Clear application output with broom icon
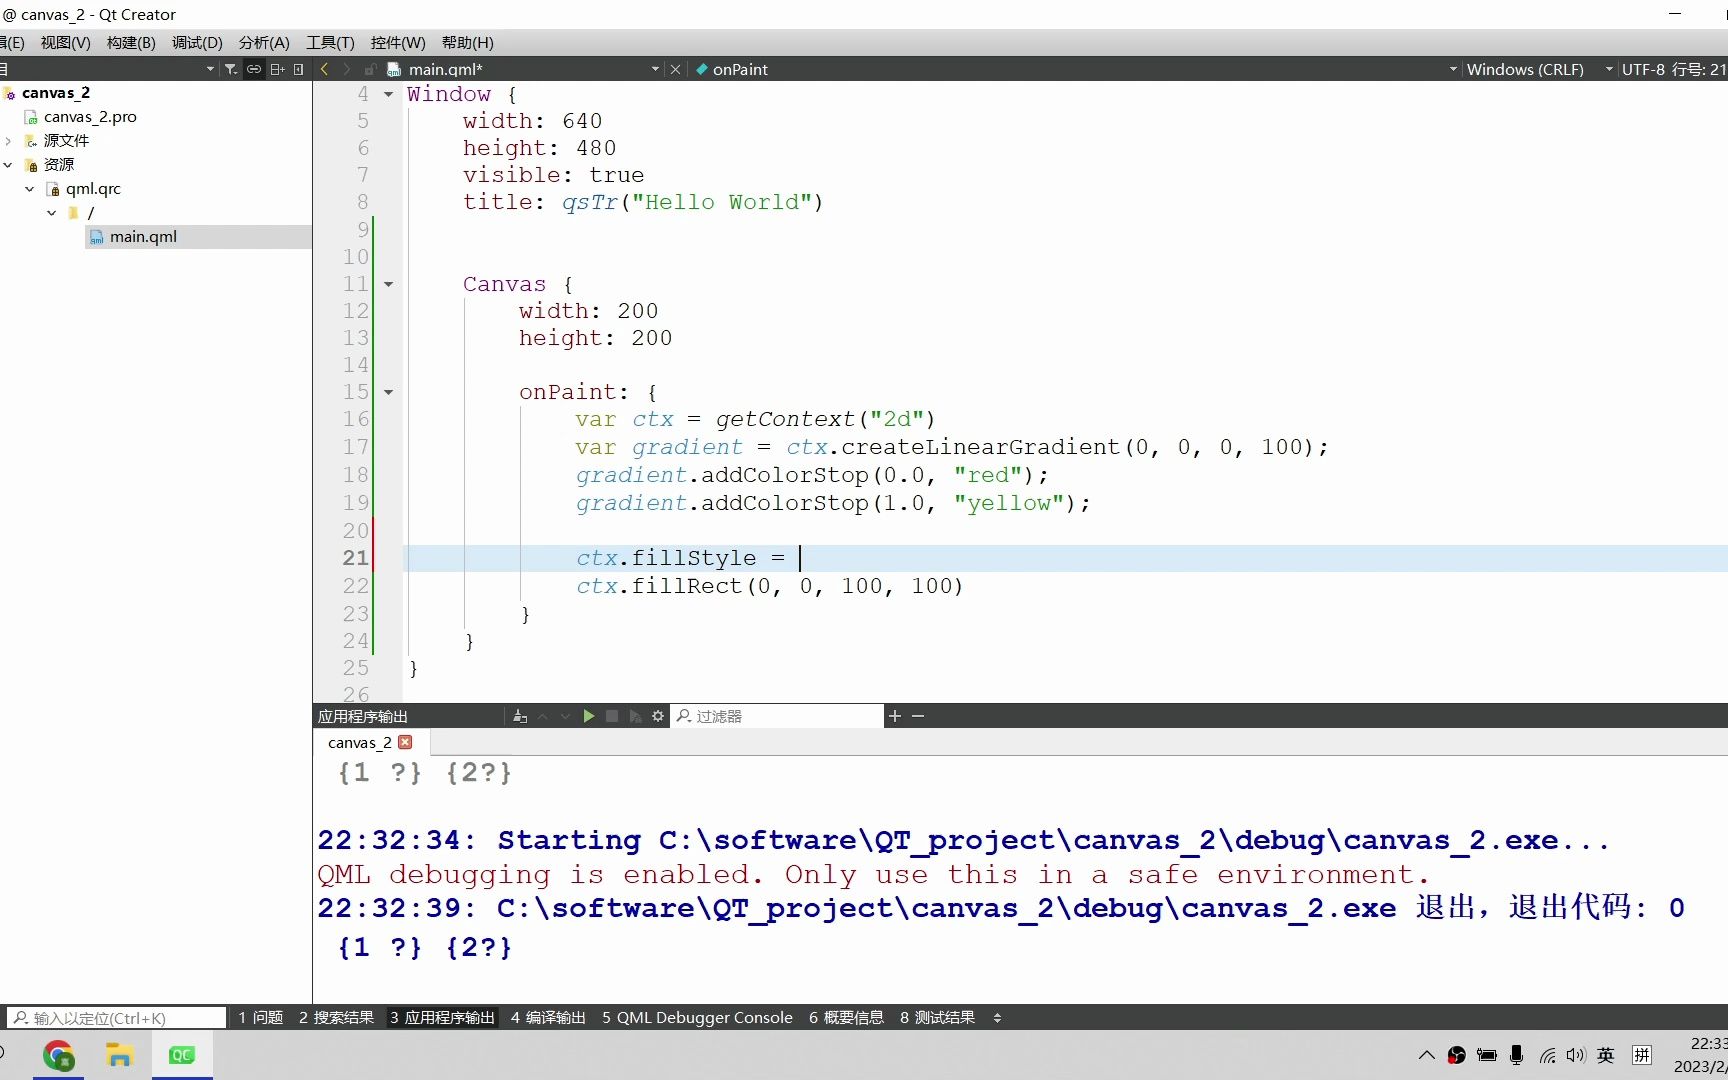This screenshot has height=1080, width=1728. click(520, 716)
